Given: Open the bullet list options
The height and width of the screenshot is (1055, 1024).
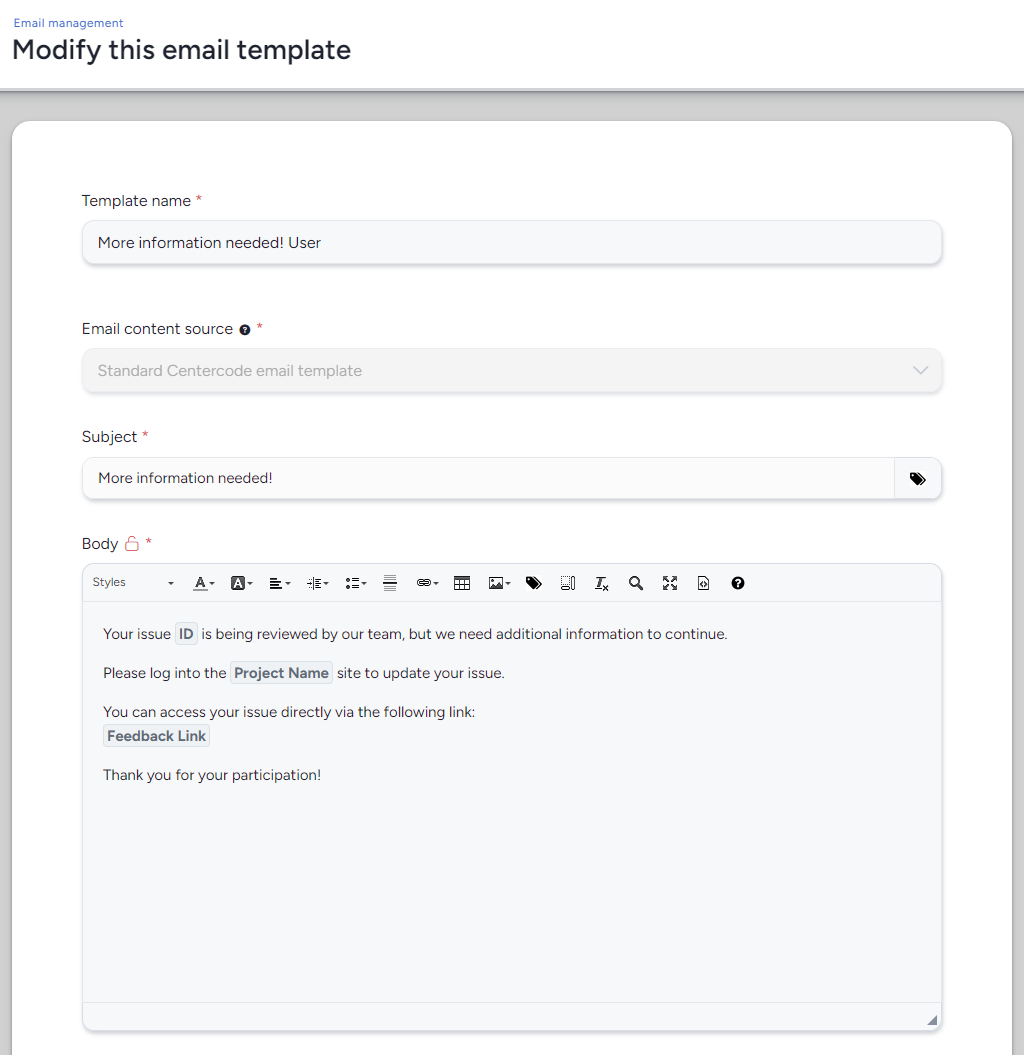Looking at the screenshot, I should tap(355, 583).
